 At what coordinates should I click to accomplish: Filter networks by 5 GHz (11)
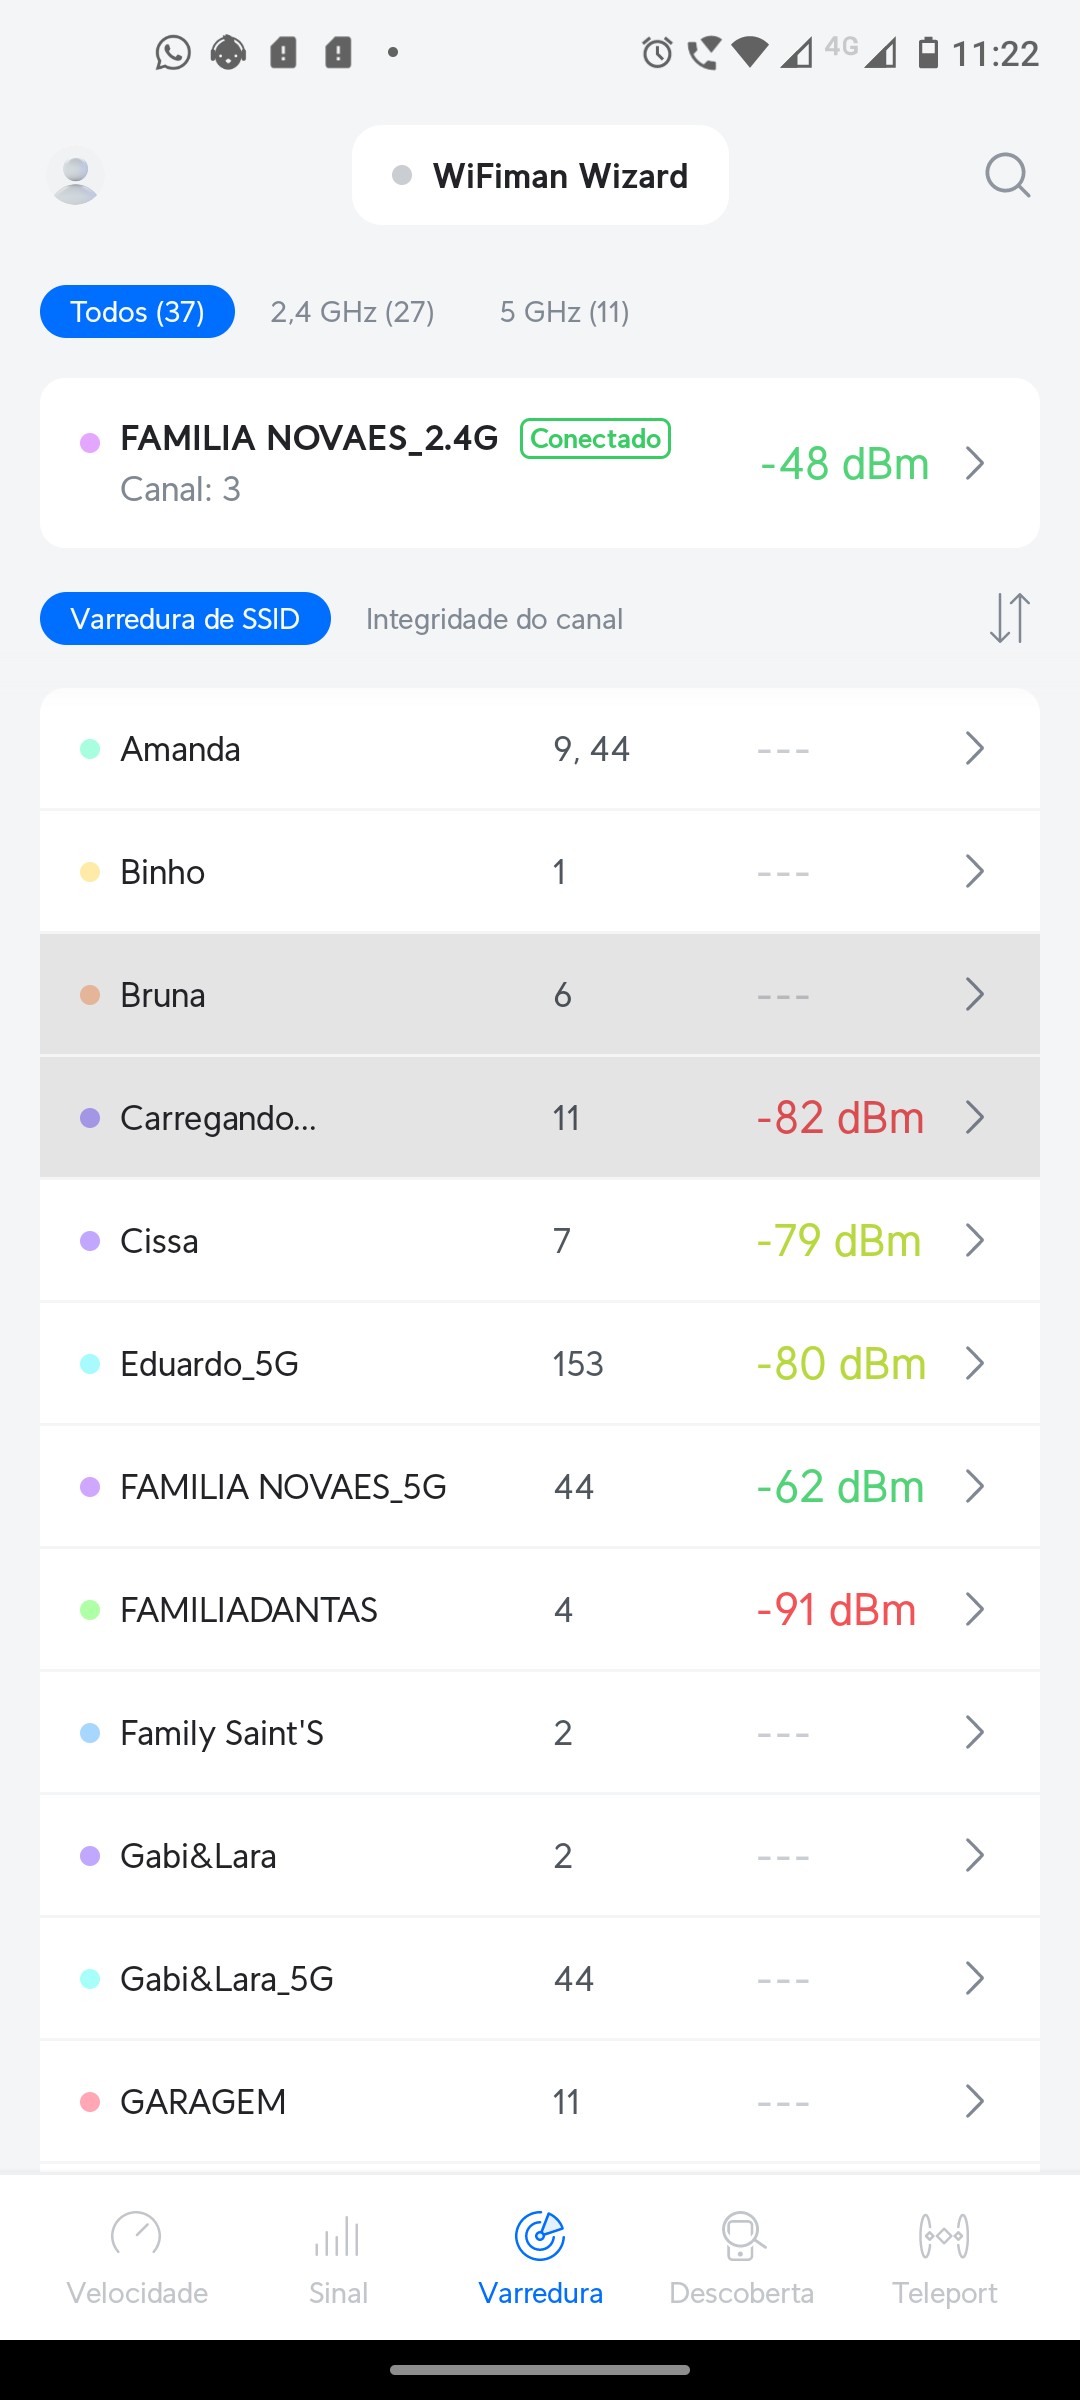[564, 312]
